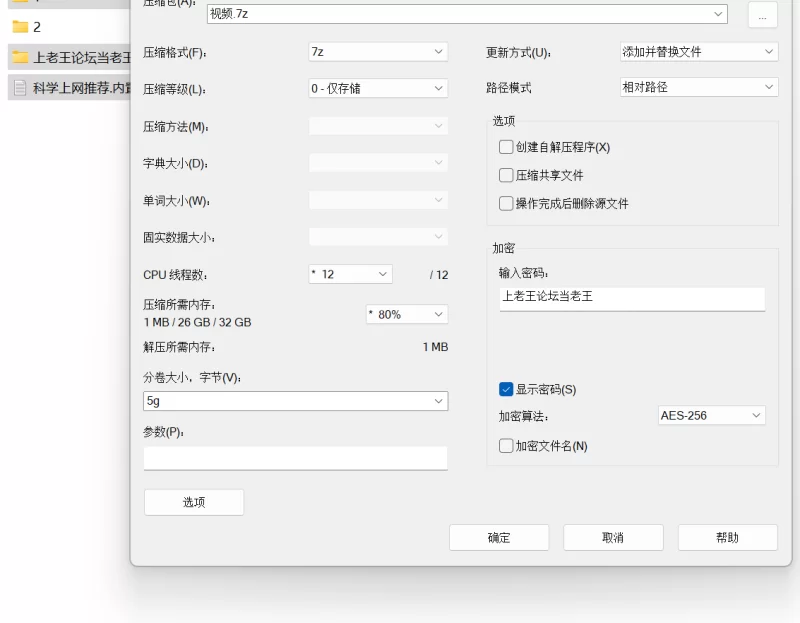Uncheck the 显示密码(S) checkbox
The image size is (800, 623).
coord(506,389)
